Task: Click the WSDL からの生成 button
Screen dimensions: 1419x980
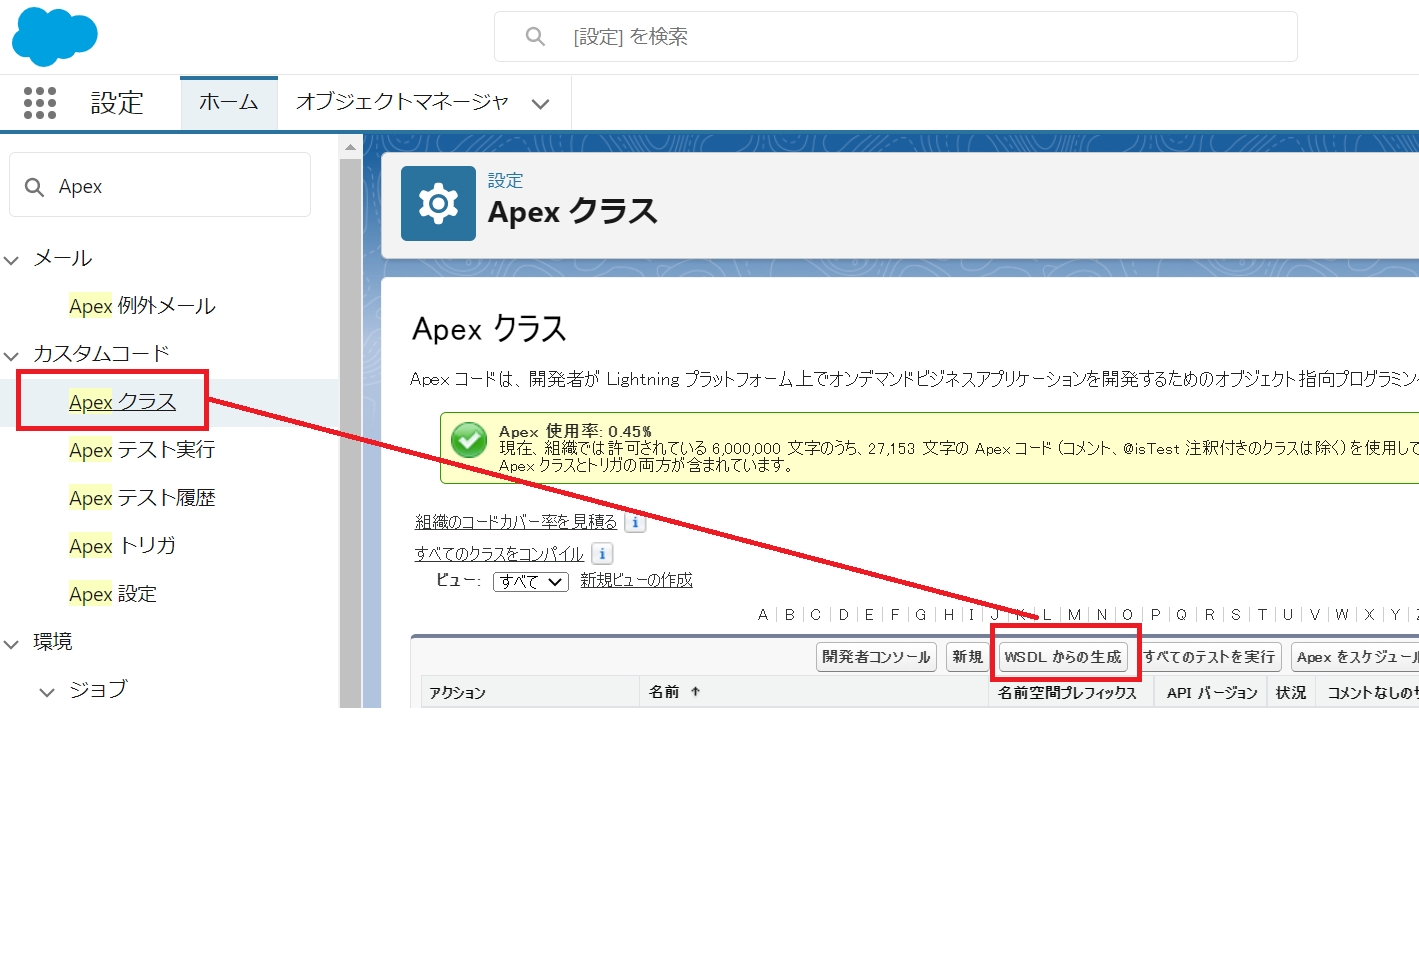Action: click(1063, 657)
